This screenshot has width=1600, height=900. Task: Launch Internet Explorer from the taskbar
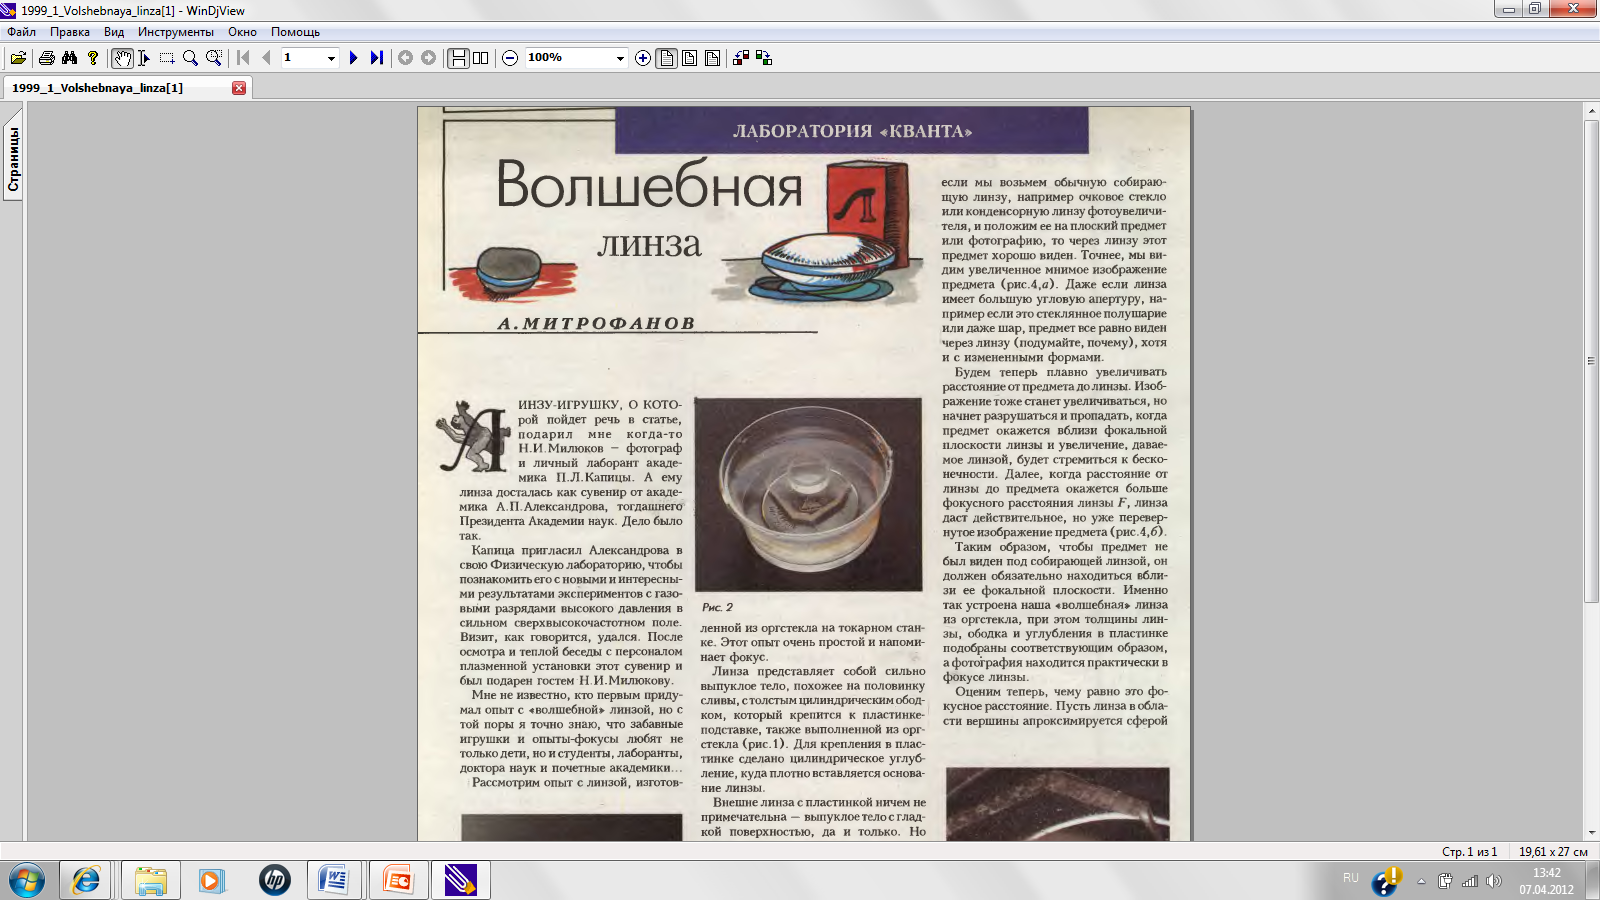pyautogui.click(x=86, y=881)
